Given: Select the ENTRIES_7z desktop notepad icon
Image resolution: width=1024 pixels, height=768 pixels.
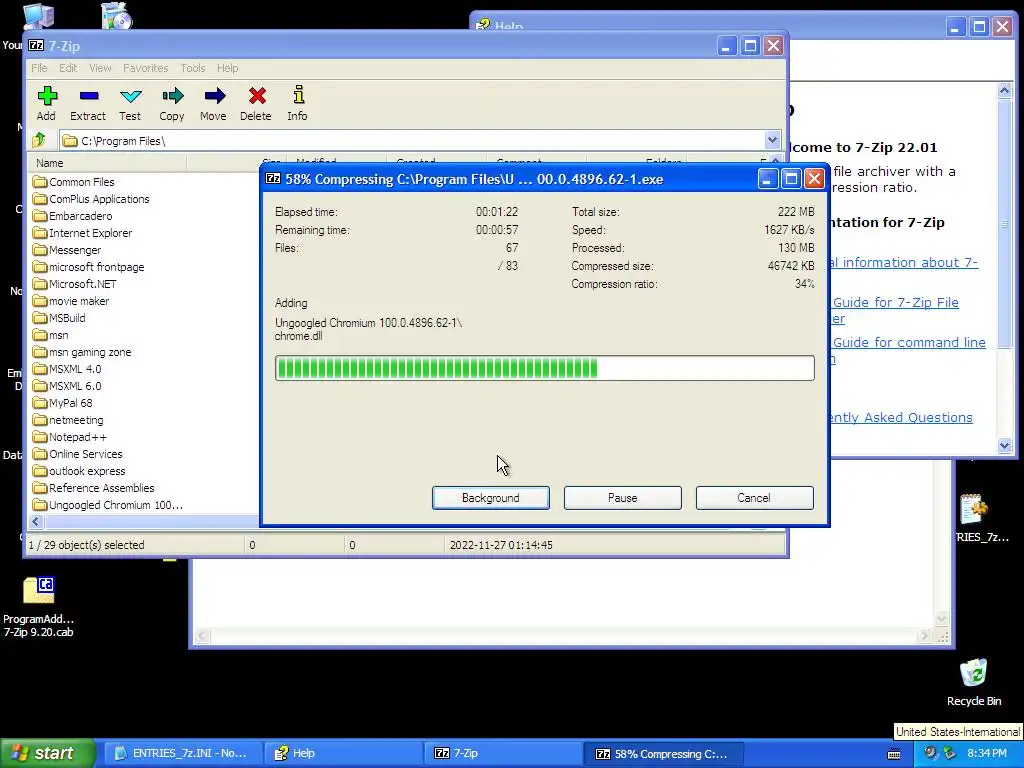Looking at the screenshot, I should 975,518.
